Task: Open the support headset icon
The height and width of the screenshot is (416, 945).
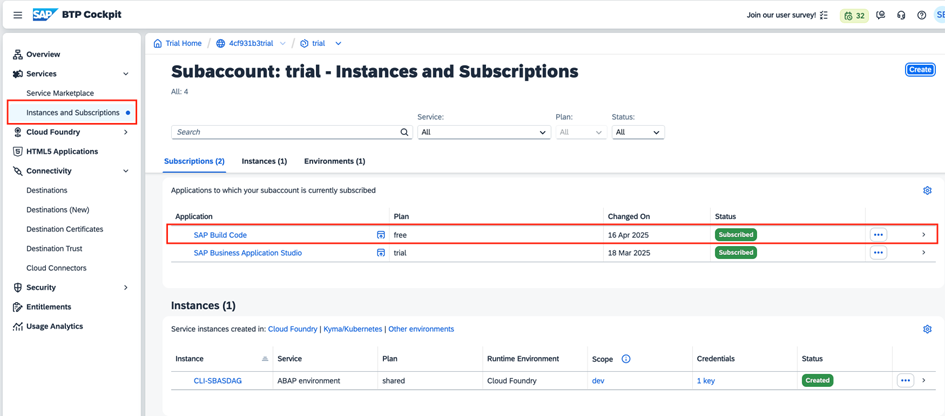Action: pyautogui.click(x=901, y=15)
